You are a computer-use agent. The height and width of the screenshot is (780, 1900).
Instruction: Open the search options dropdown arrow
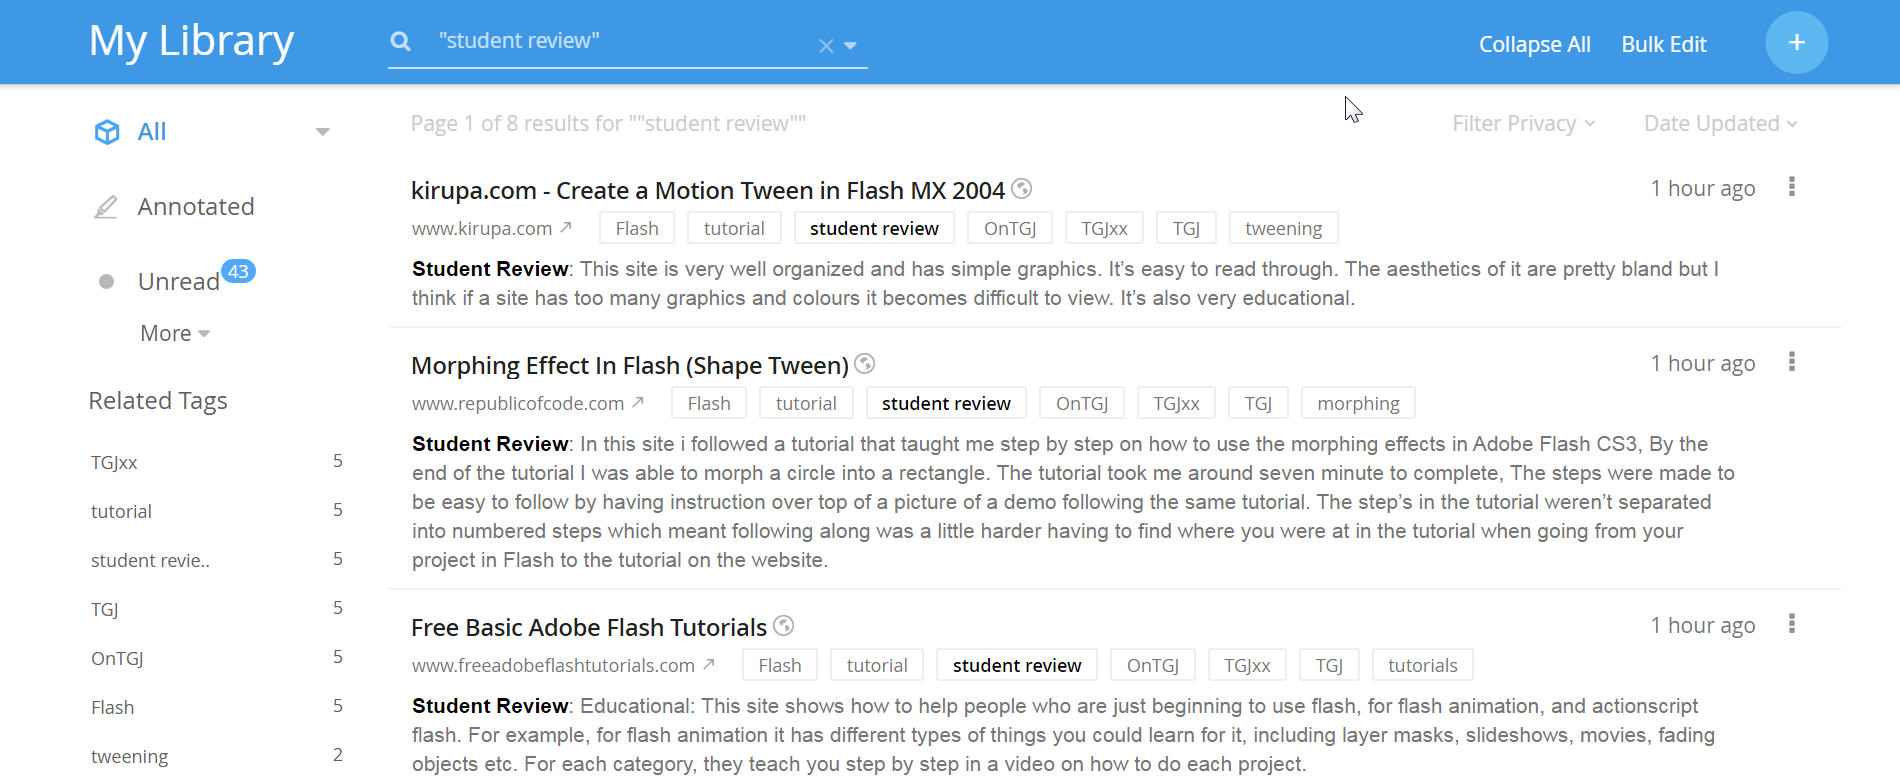click(851, 46)
